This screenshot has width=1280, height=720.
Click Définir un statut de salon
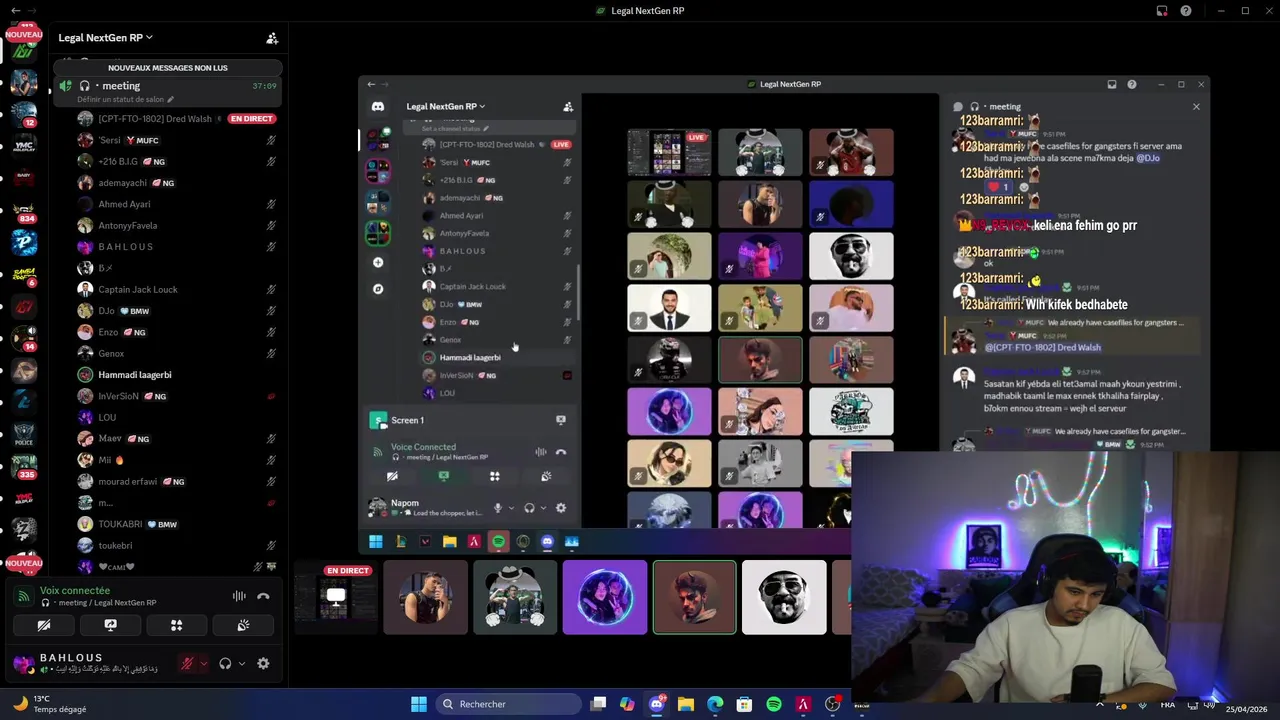coord(126,99)
